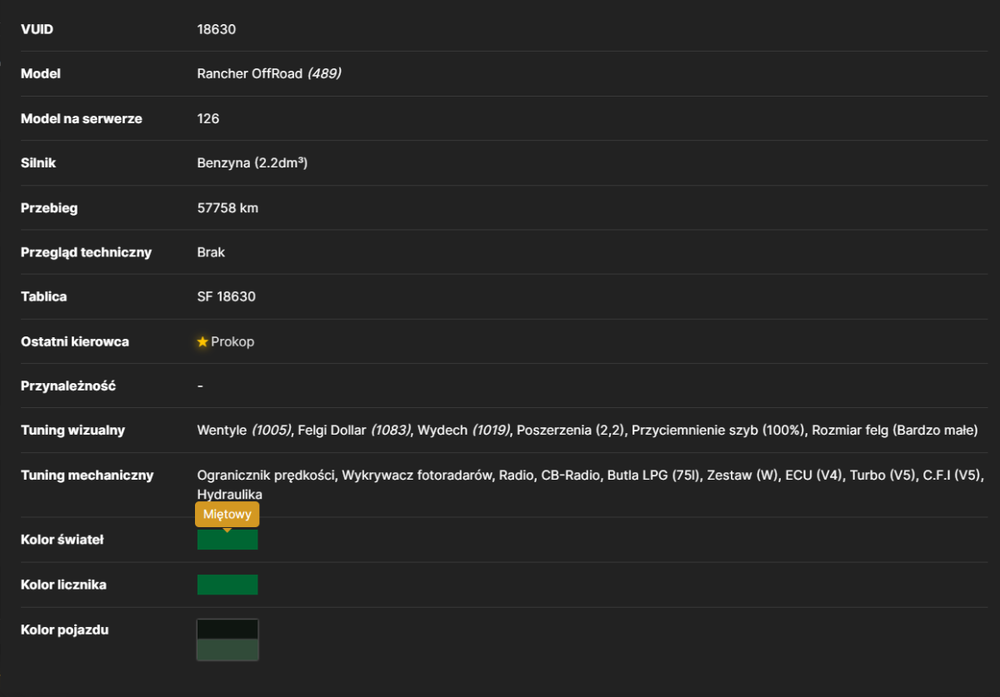The width and height of the screenshot is (1000, 697).
Task: Click the Turbo (V5) tuning entry
Action: 883,475
